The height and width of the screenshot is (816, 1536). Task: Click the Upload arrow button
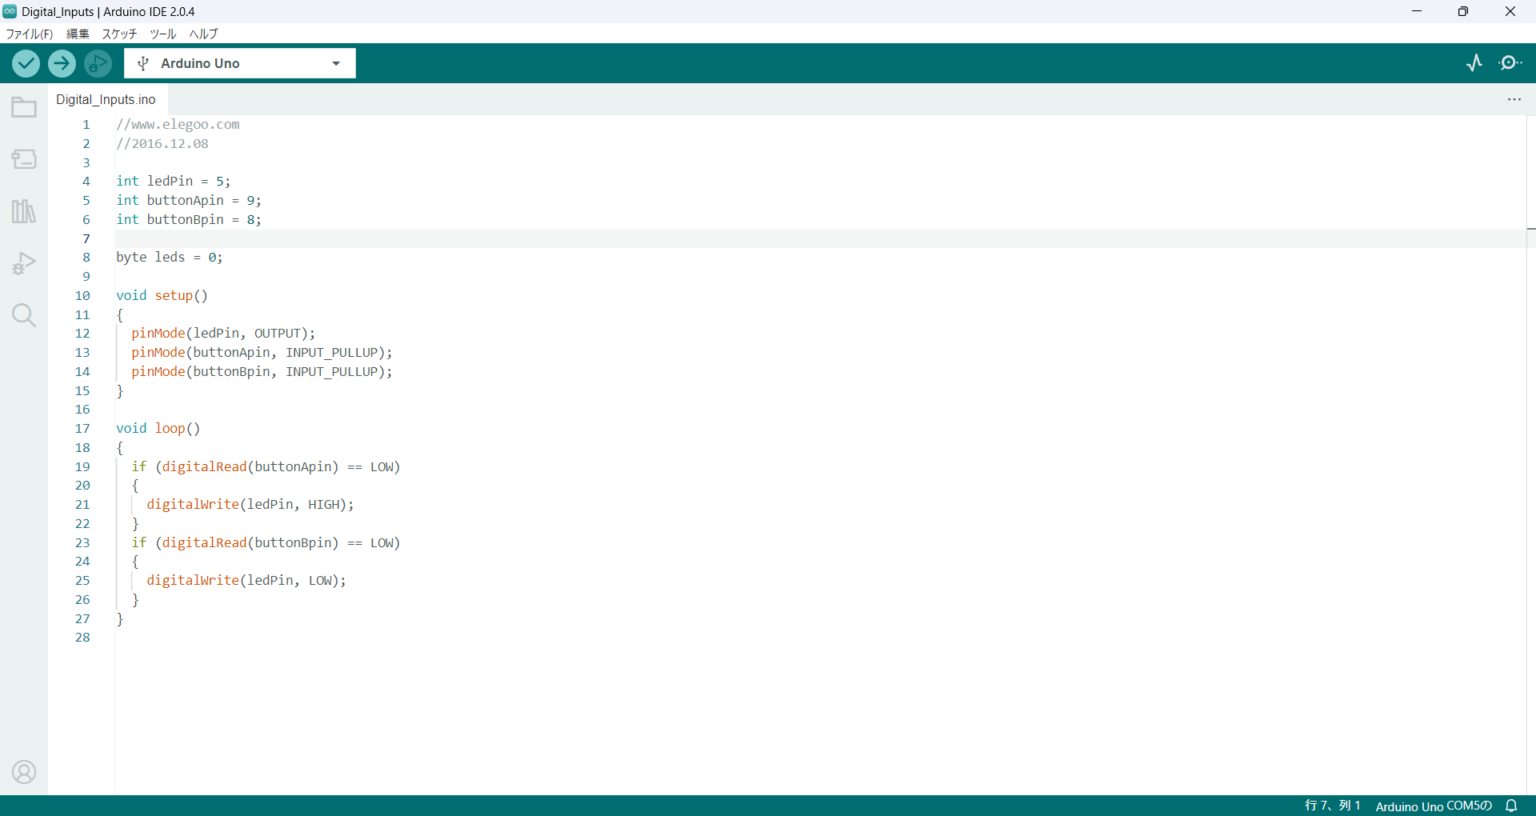point(62,63)
